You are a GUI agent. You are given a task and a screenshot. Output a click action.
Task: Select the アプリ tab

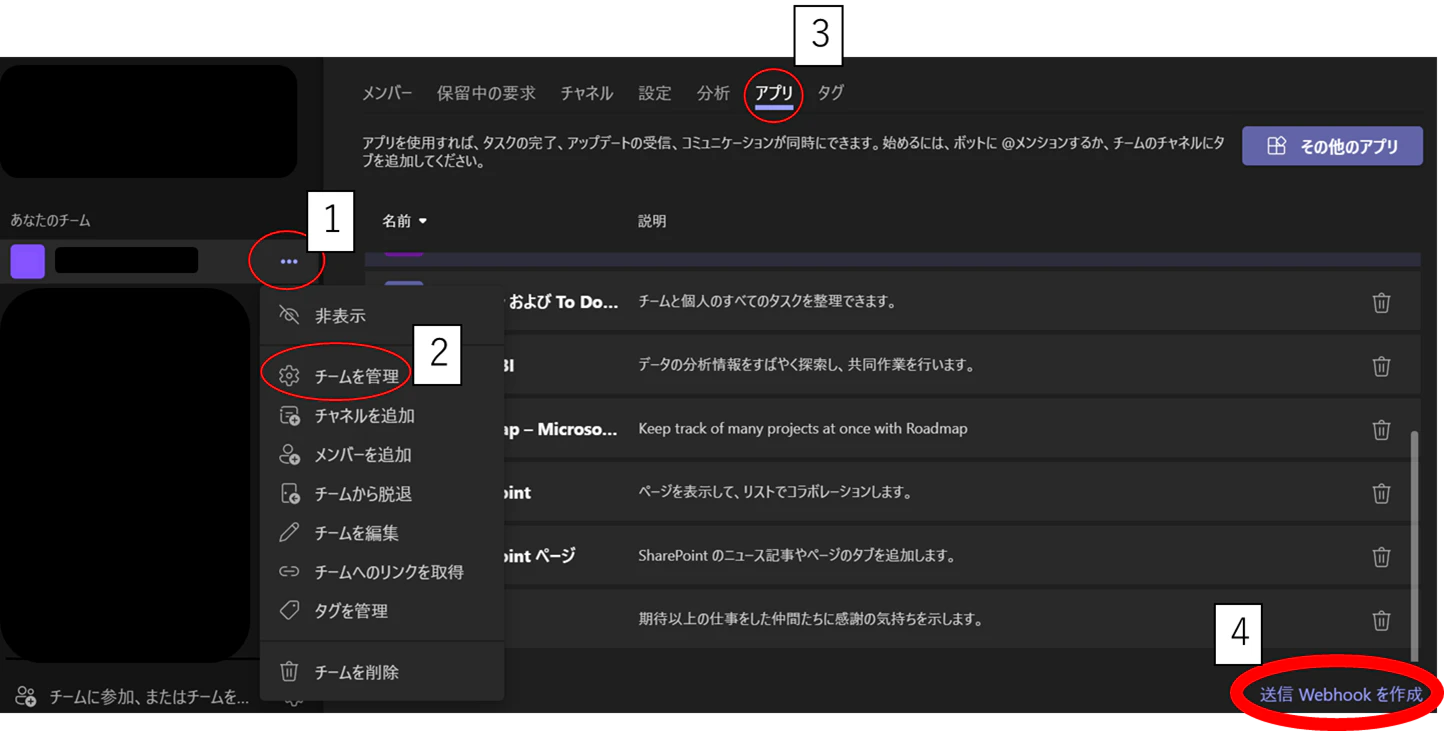coord(774,93)
